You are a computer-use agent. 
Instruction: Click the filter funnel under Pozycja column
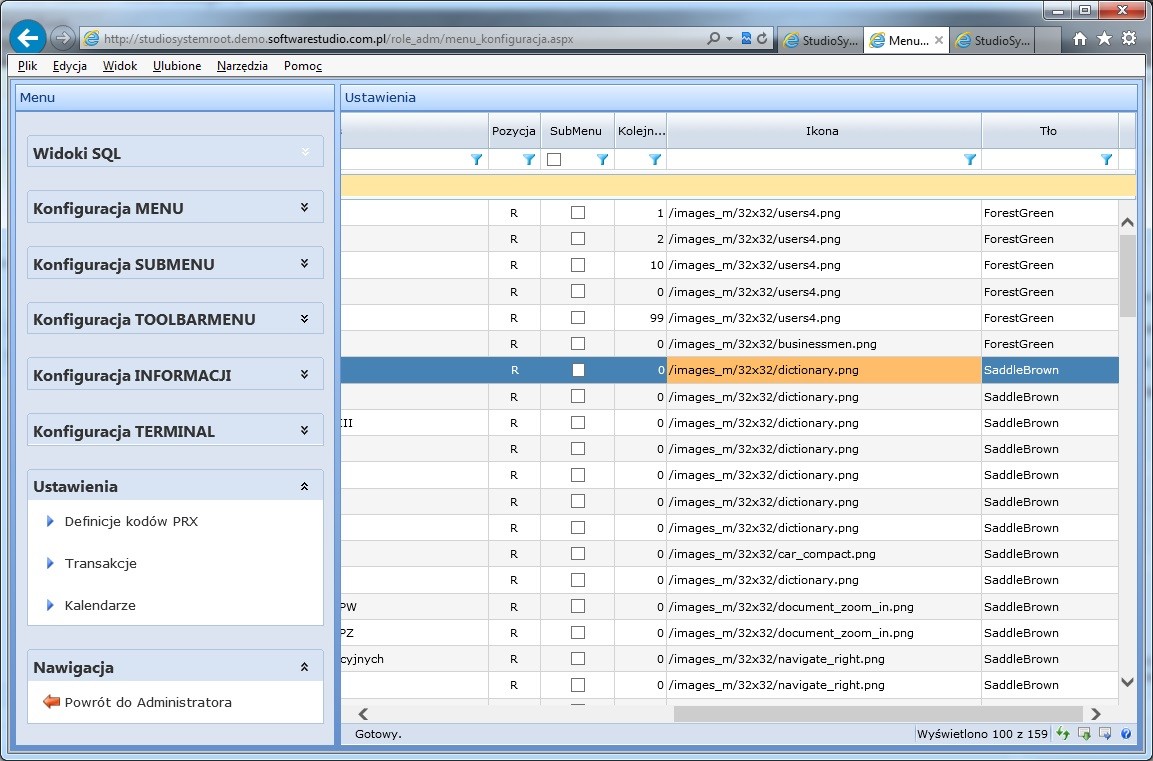tap(529, 160)
